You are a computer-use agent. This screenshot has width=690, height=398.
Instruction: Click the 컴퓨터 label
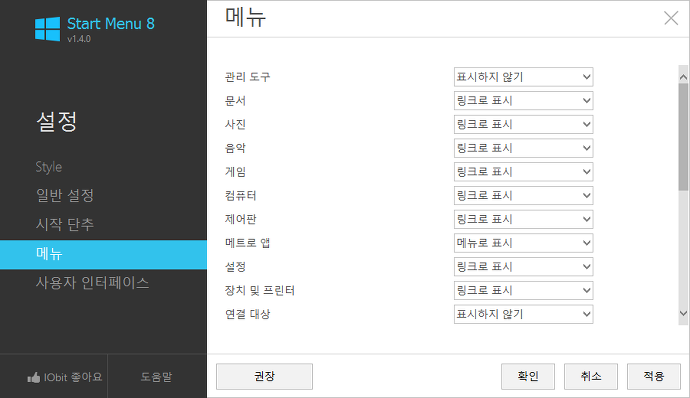pos(240,195)
